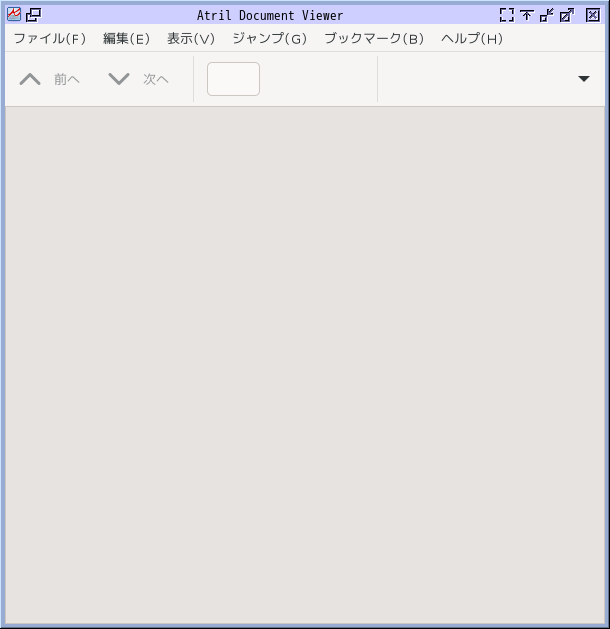Image resolution: width=610 pixels, height=629 pixels.
Task: Click the window stack icon in title bar
Action: (33, 15)
